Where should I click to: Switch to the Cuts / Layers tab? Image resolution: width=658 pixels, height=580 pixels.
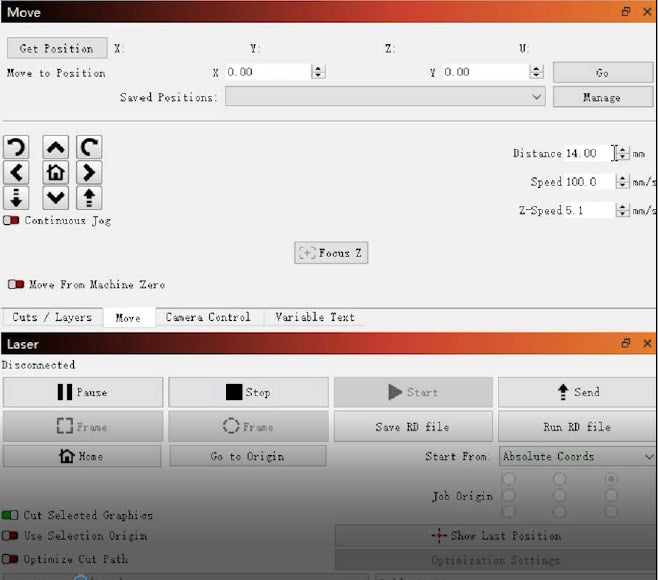pyautogui.click(x=52, y=317)
